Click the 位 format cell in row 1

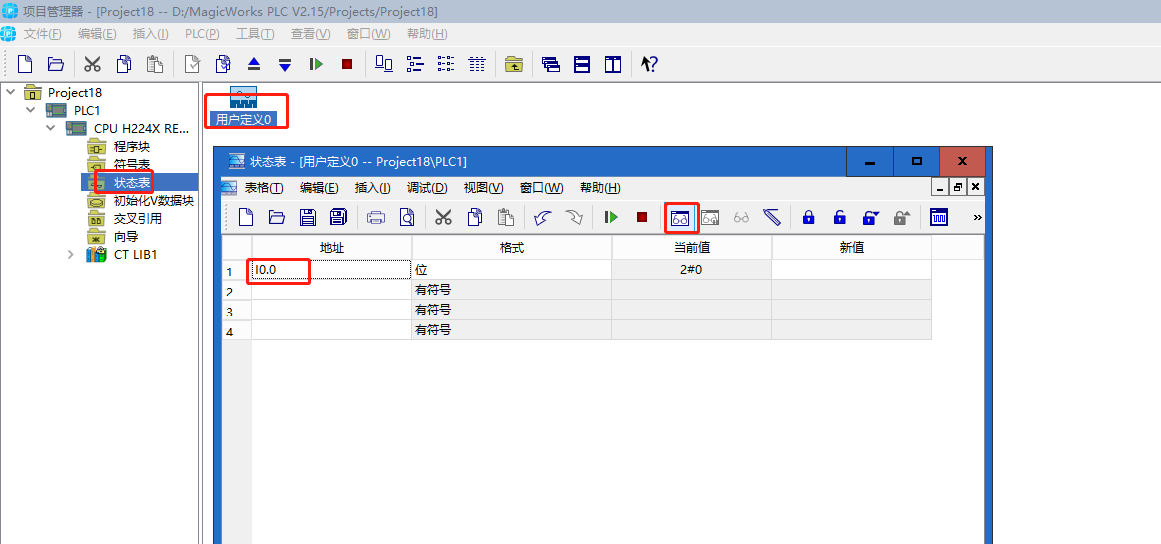pos(512,270)
